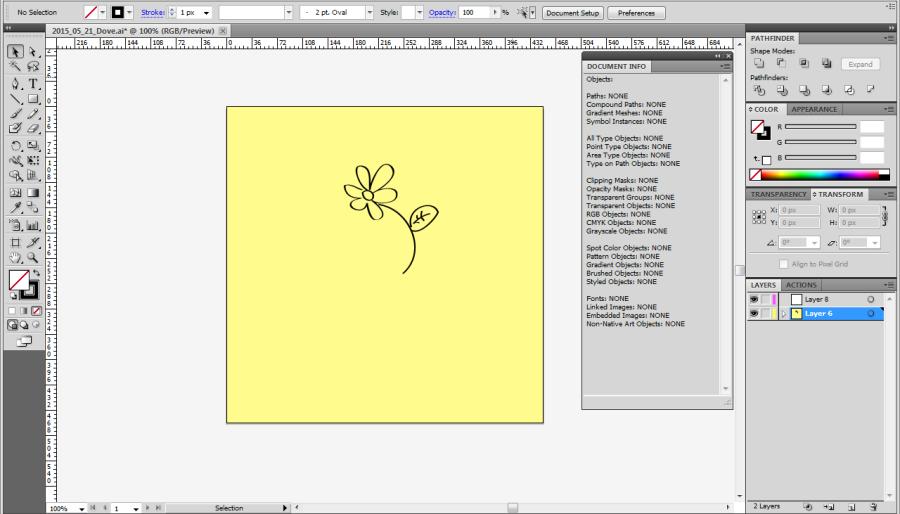
Task: Select the Layers tab
Action: 763,285
